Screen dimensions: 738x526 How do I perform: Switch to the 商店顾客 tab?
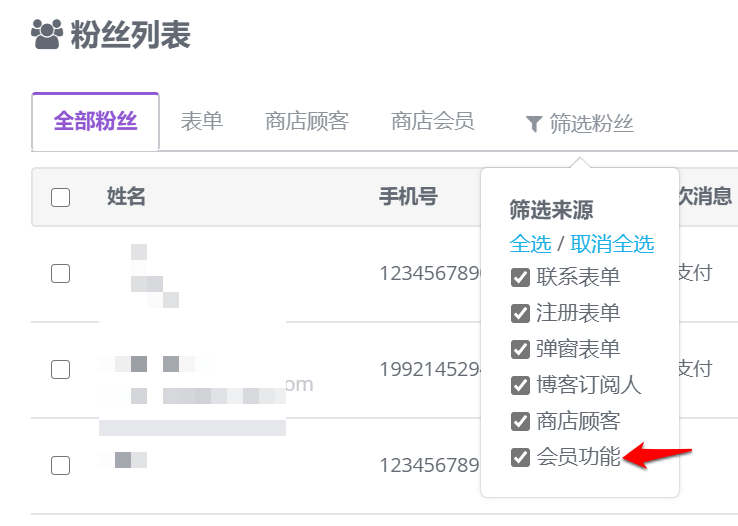coord(307,121)
